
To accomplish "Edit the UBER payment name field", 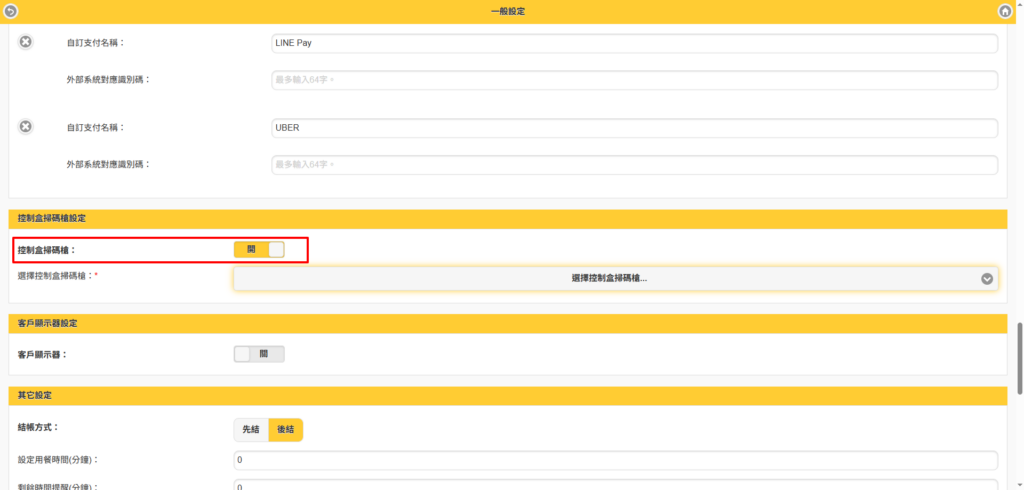I will 634,128.
